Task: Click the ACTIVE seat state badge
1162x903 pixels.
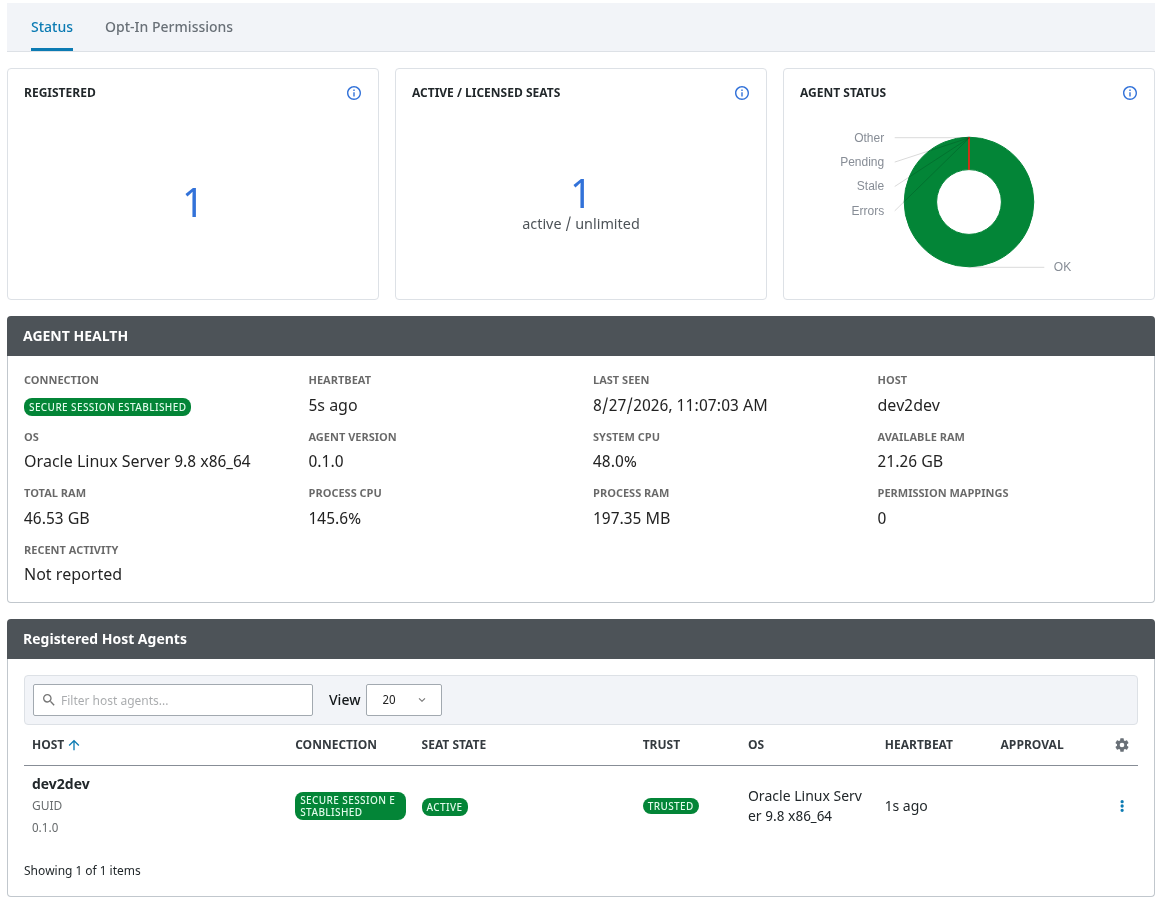Action: pos(445,807)
